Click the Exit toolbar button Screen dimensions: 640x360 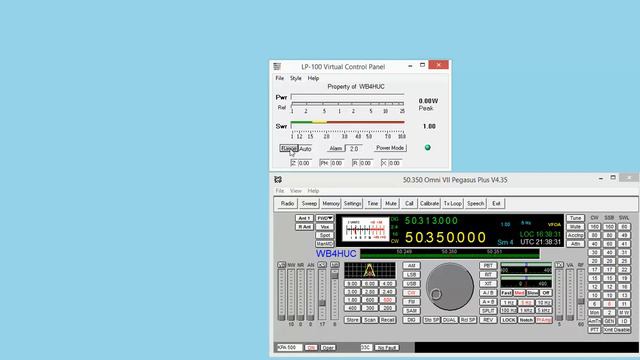[496, 203]
